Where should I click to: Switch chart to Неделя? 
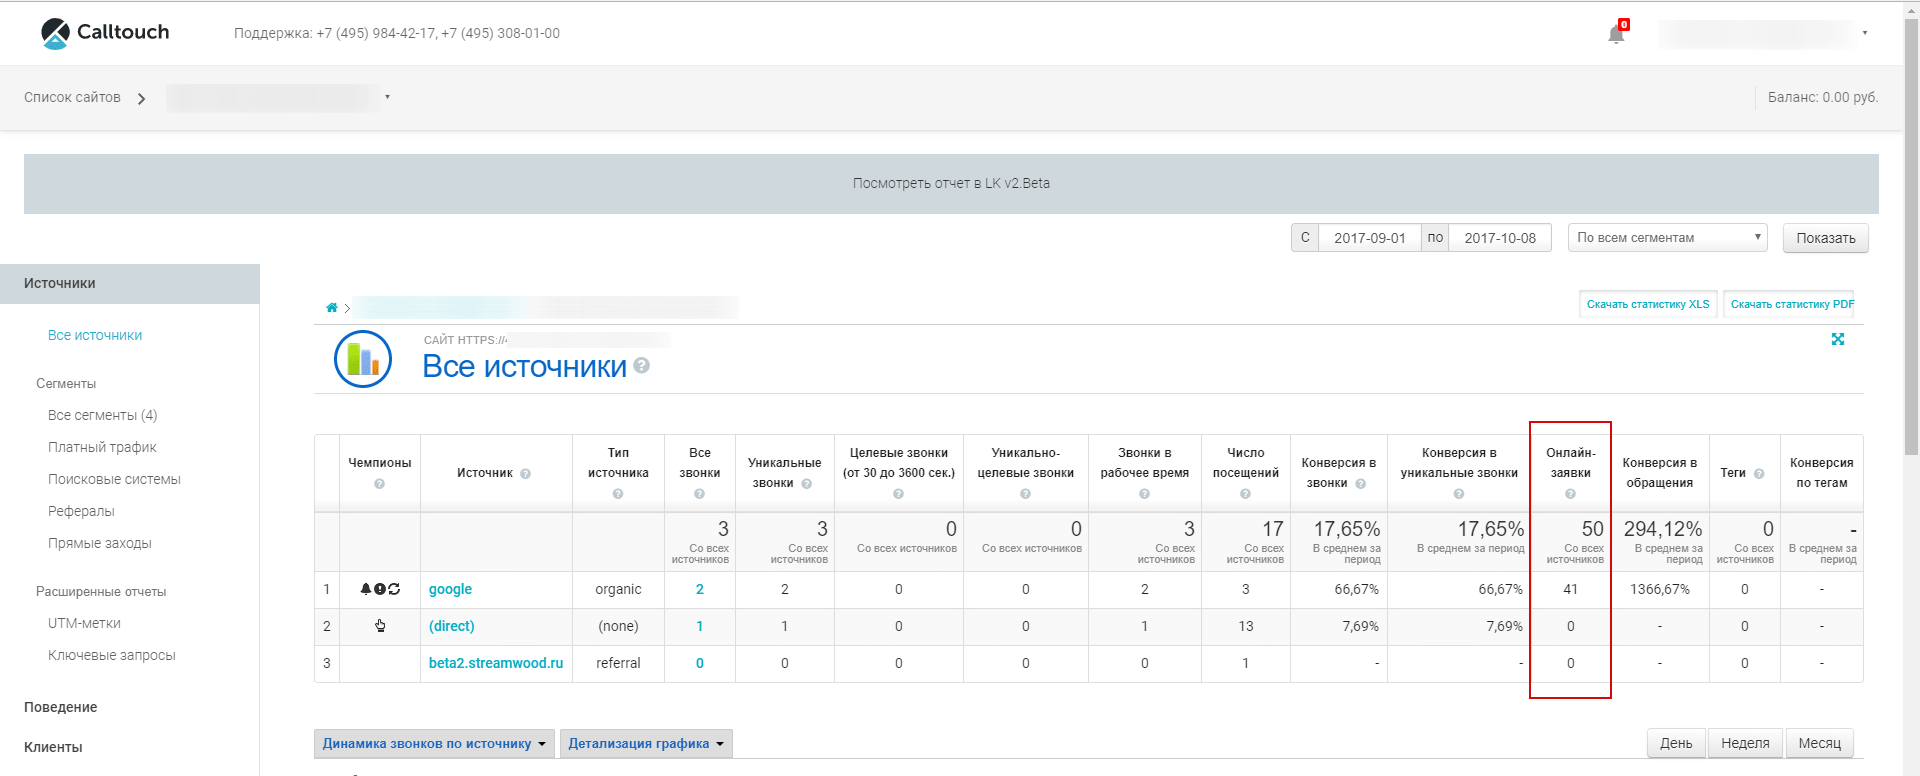tap(1745, 743)
